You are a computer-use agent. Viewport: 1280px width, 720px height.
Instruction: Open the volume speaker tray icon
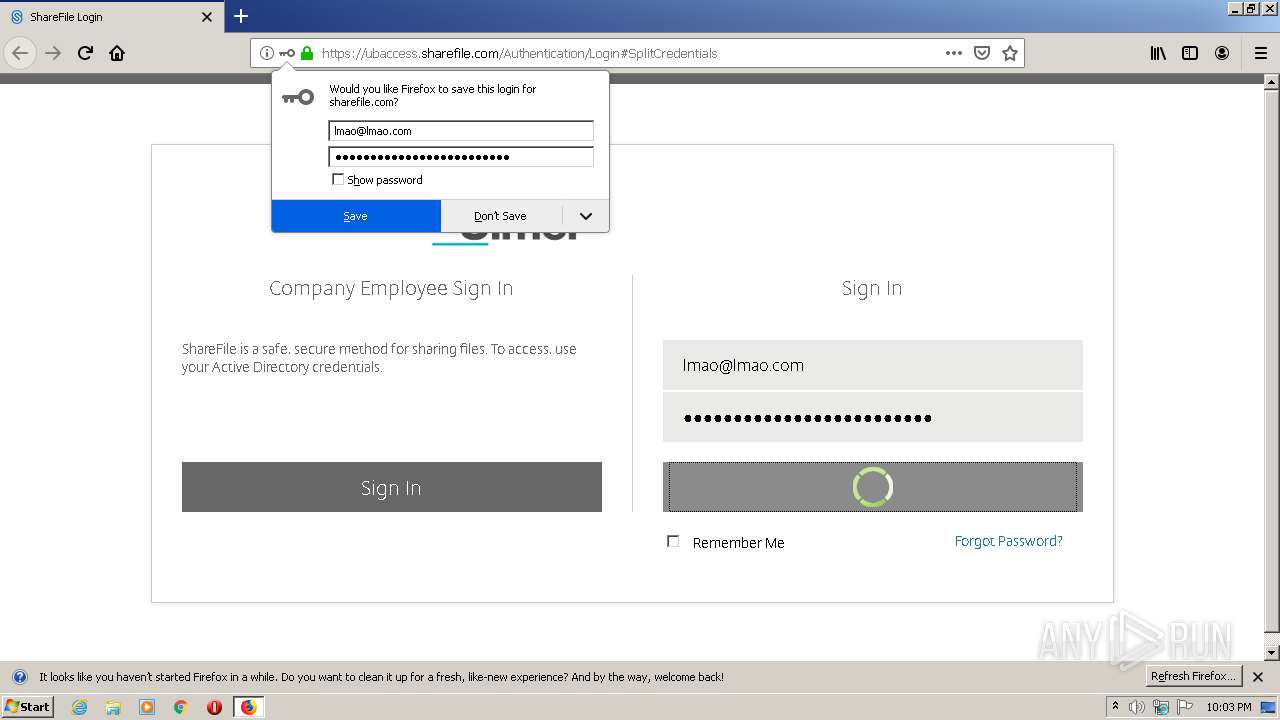point(1137,707)
